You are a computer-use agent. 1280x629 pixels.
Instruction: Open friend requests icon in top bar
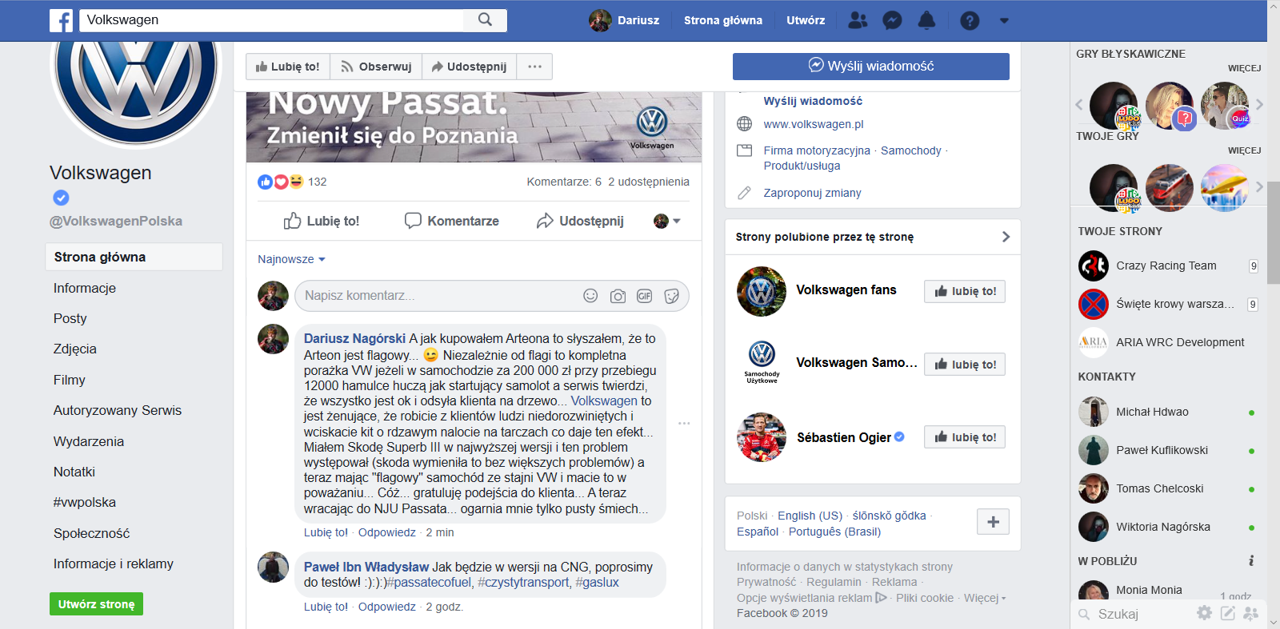coord(857,20)
